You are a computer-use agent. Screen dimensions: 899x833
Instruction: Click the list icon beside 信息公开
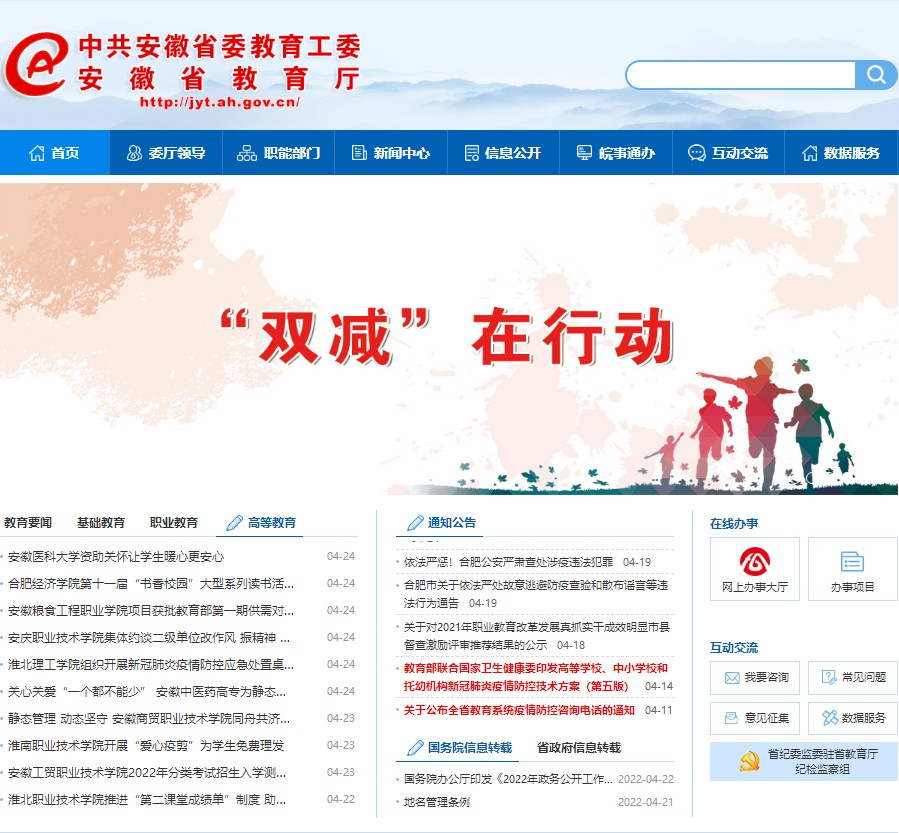(471, 153)
